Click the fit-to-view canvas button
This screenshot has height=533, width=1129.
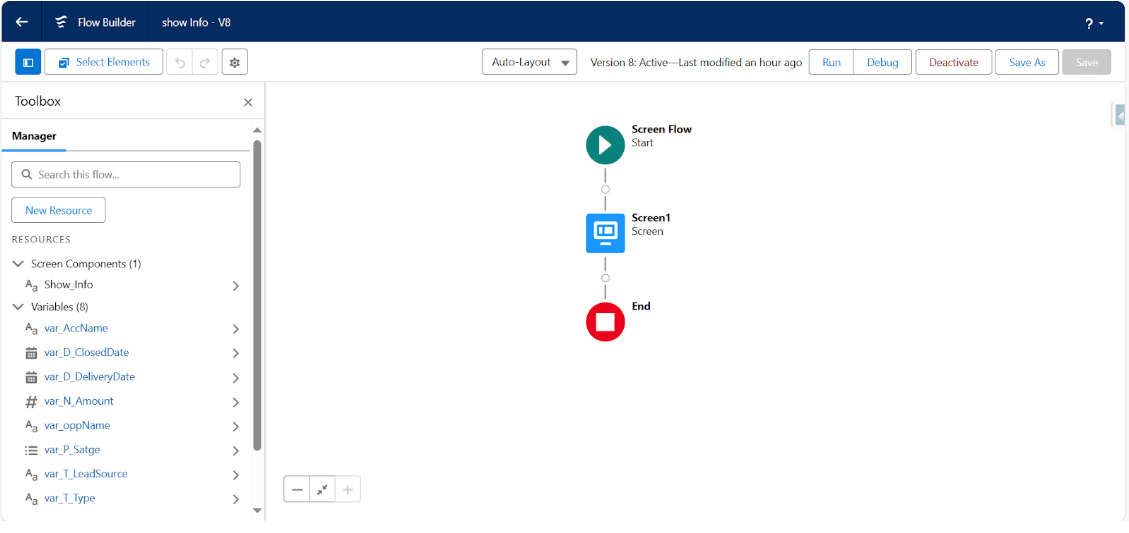(322, 489)
